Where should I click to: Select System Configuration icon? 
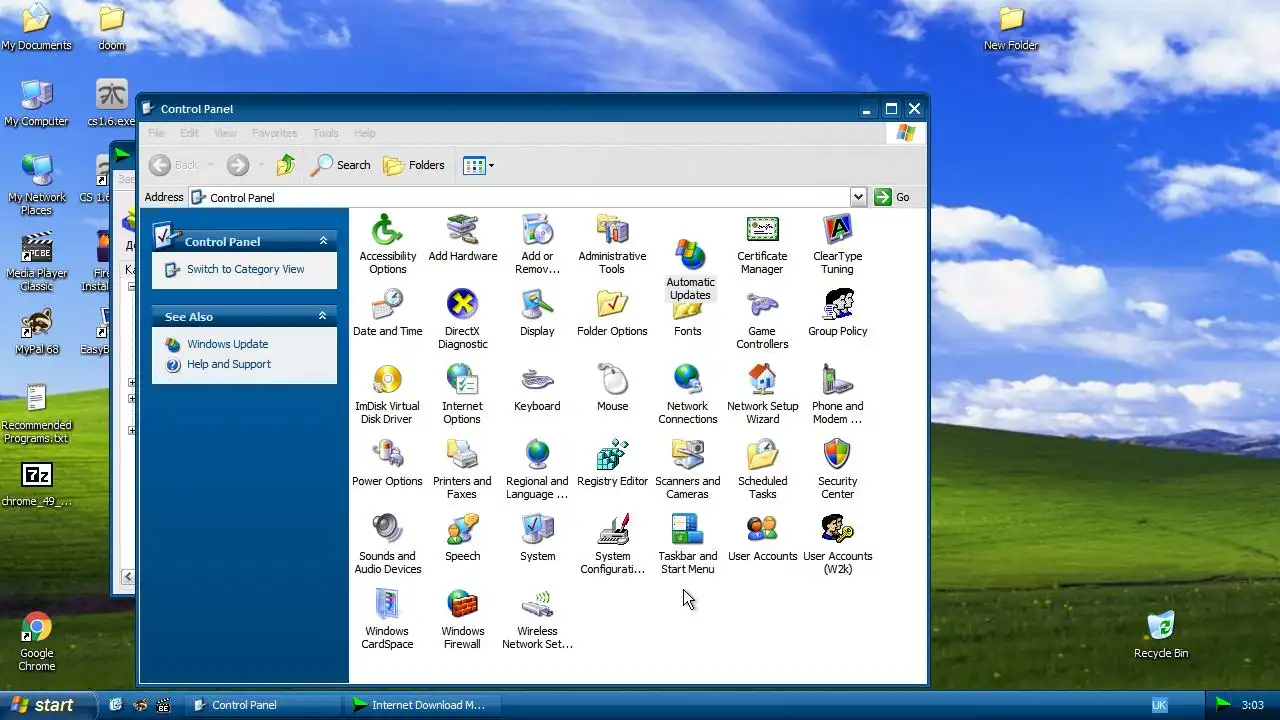tap(612, 544)
